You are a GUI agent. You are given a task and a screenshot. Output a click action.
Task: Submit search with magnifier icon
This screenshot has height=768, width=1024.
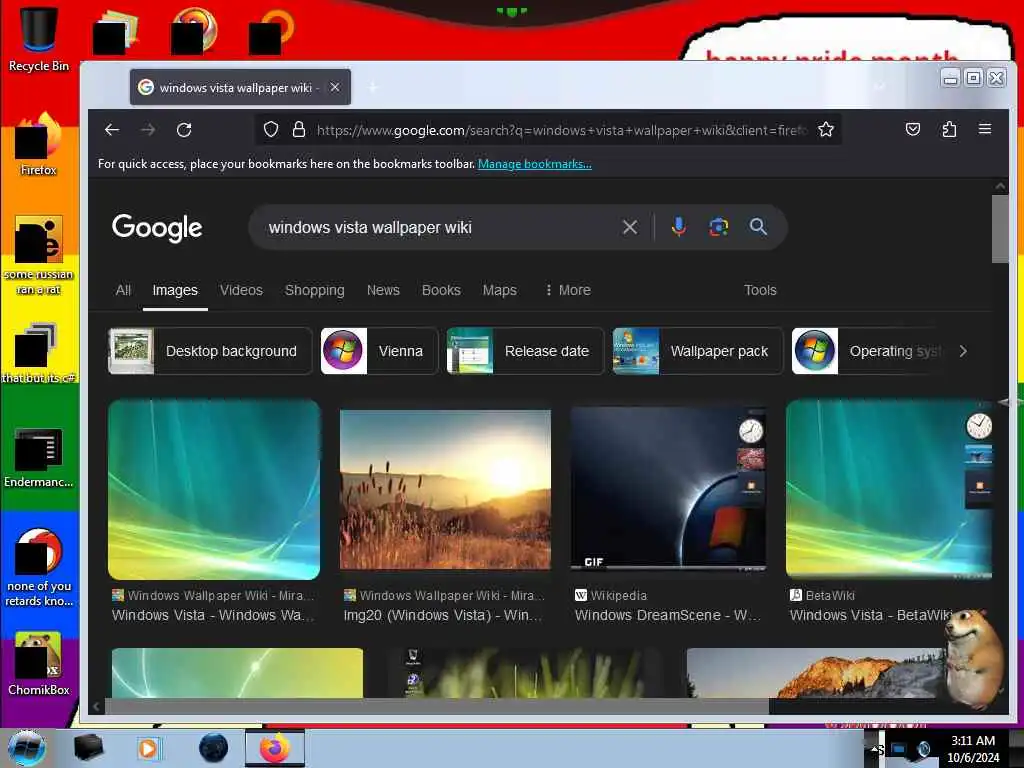[758, 227]
